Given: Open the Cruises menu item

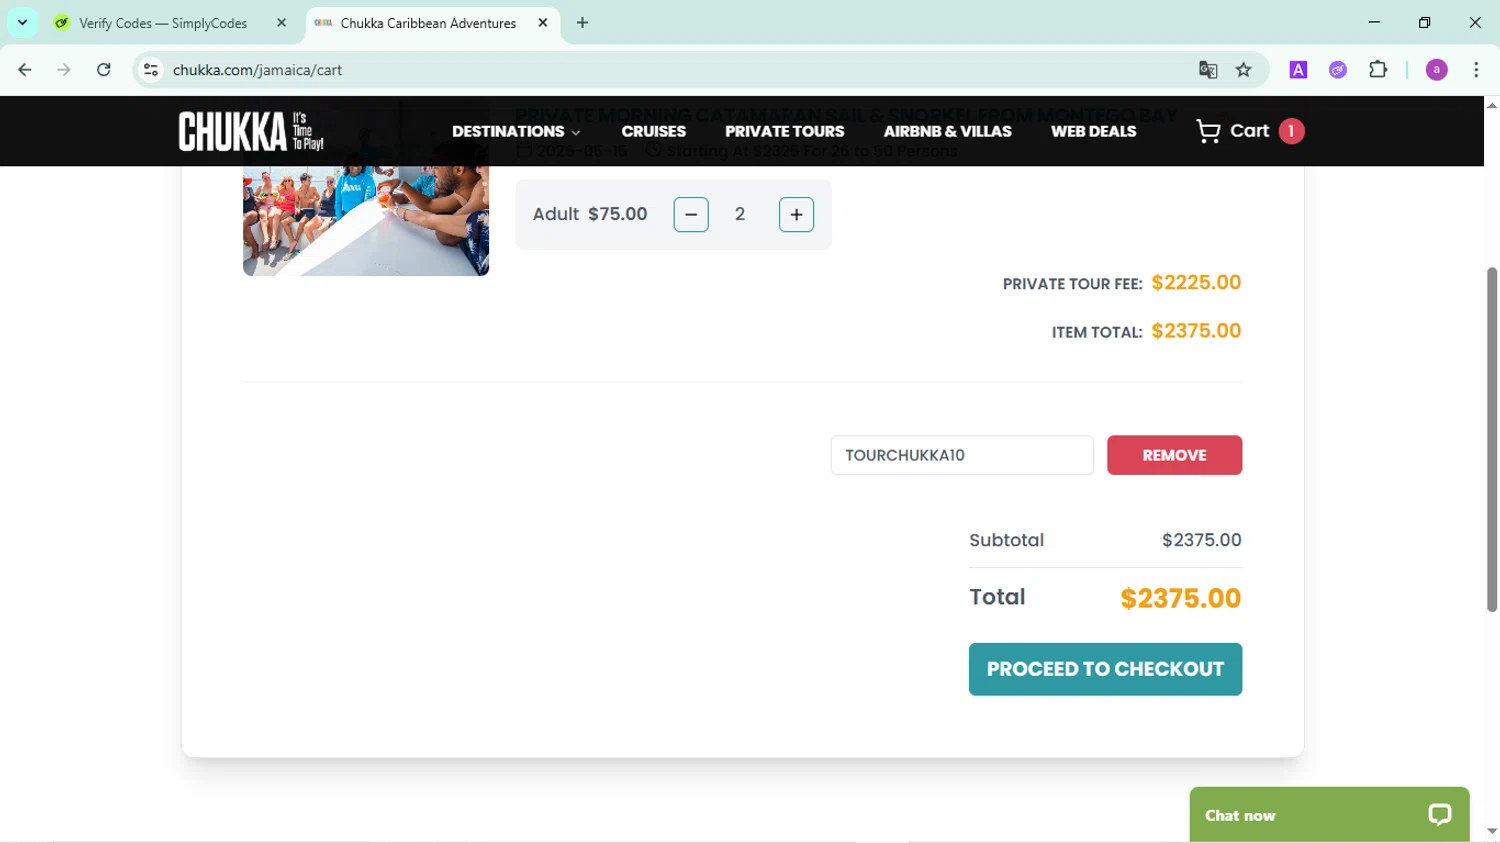Looking at the screenshot, I should coord(654,131).
